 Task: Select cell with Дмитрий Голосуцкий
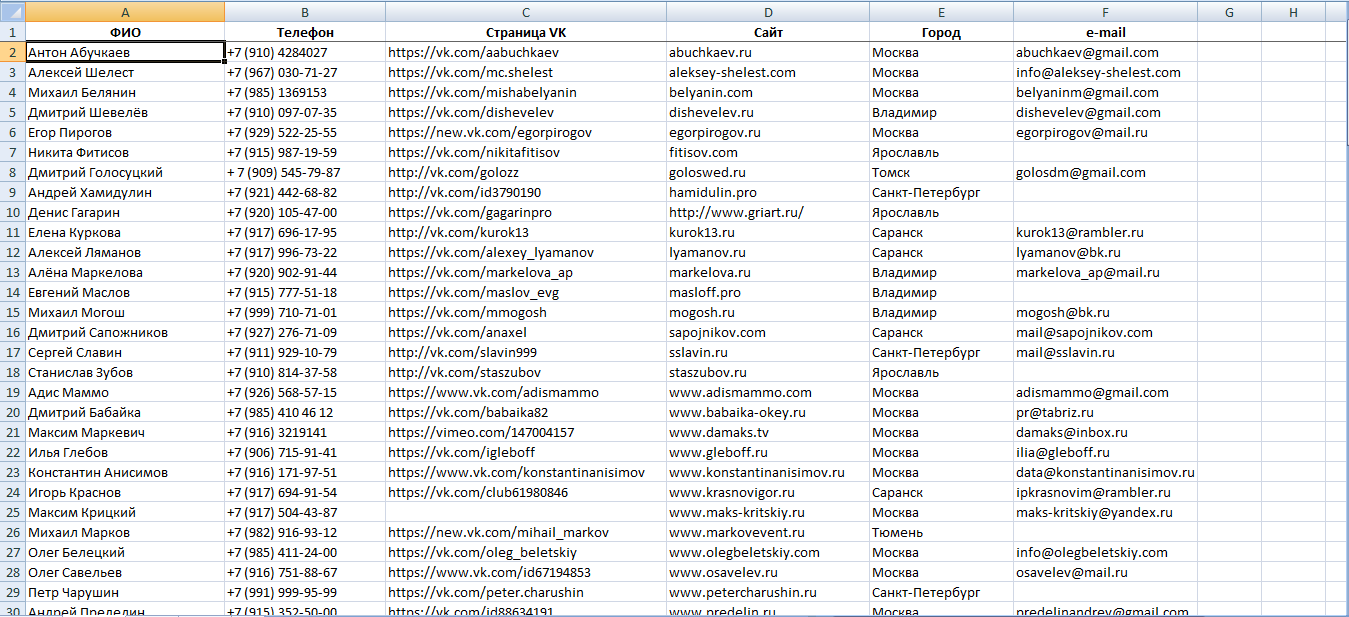coord(125,172)
